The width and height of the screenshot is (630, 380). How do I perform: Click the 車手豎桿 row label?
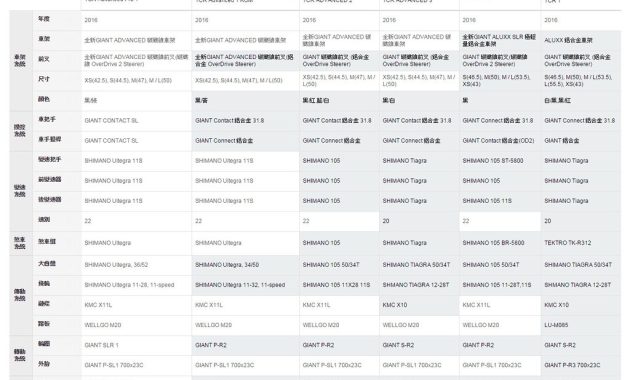click(50, 139)
